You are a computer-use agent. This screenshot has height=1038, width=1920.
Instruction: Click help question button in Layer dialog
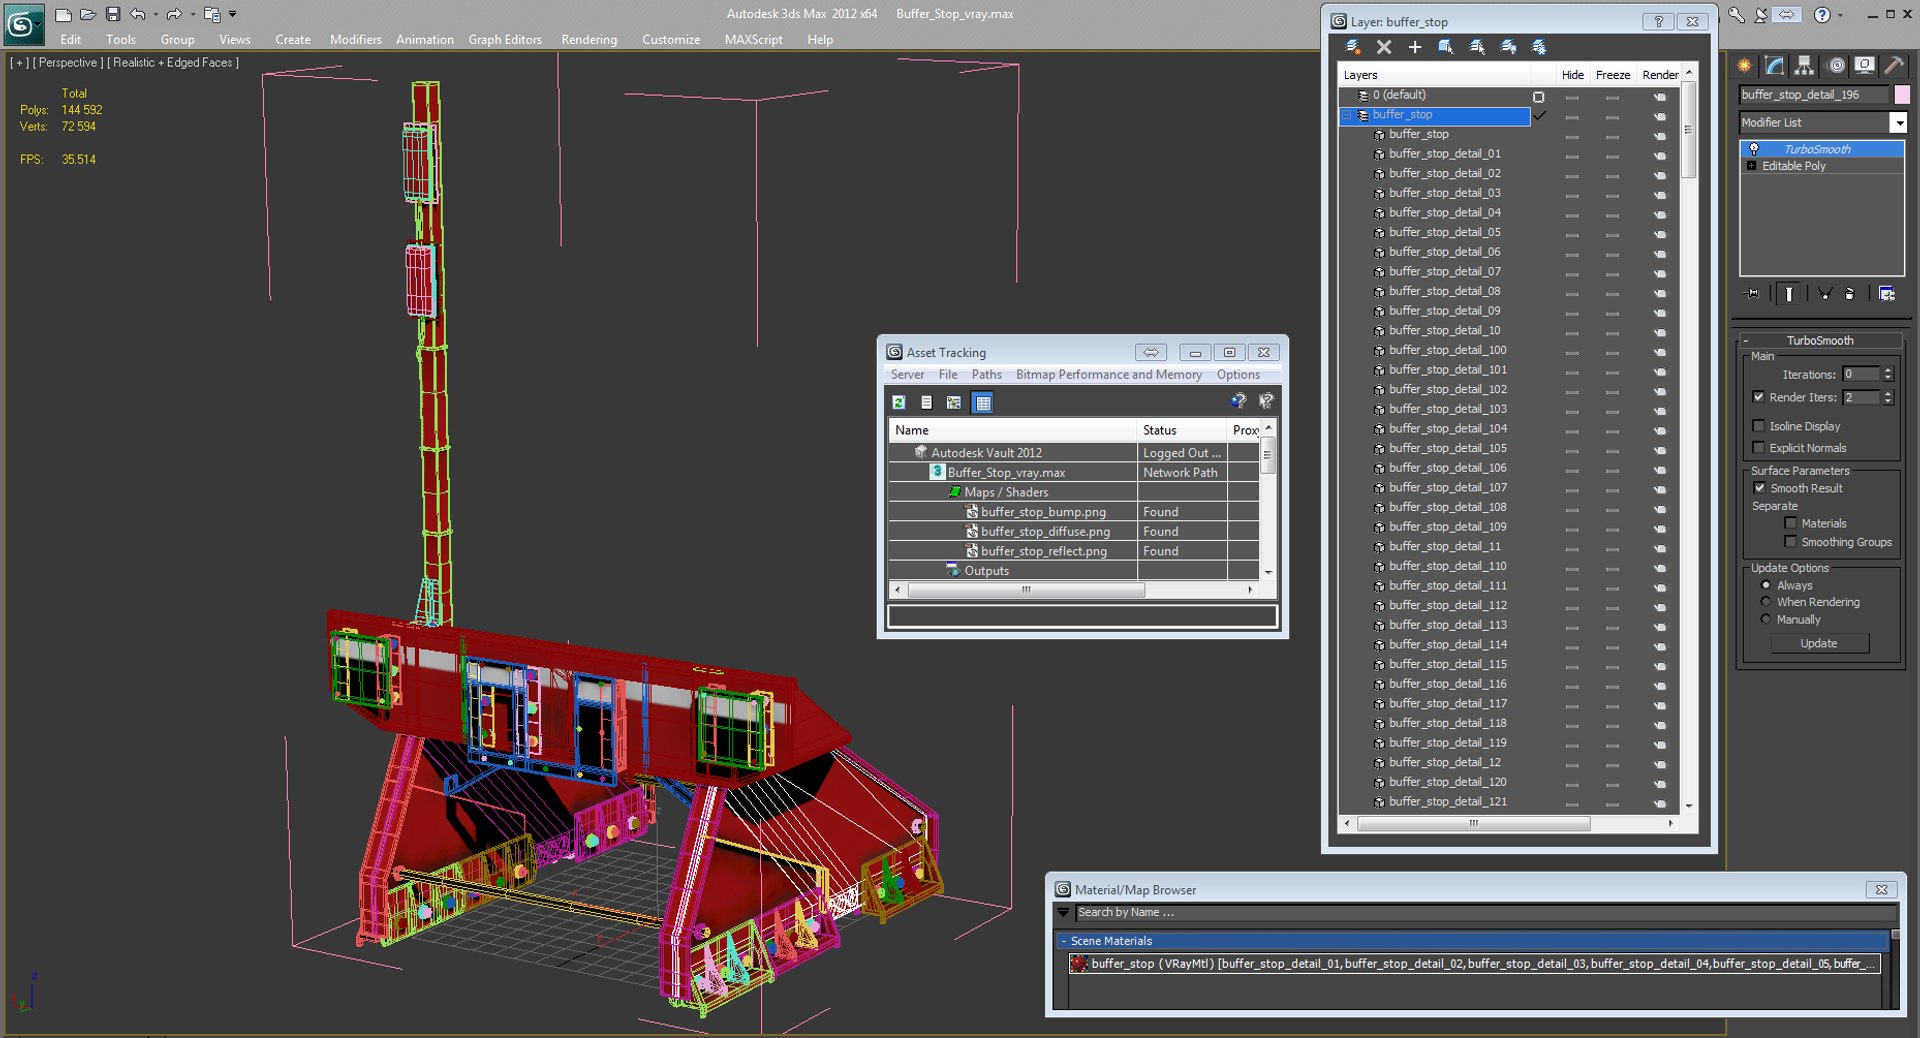pyautogui.click(x=1658, y=21)
